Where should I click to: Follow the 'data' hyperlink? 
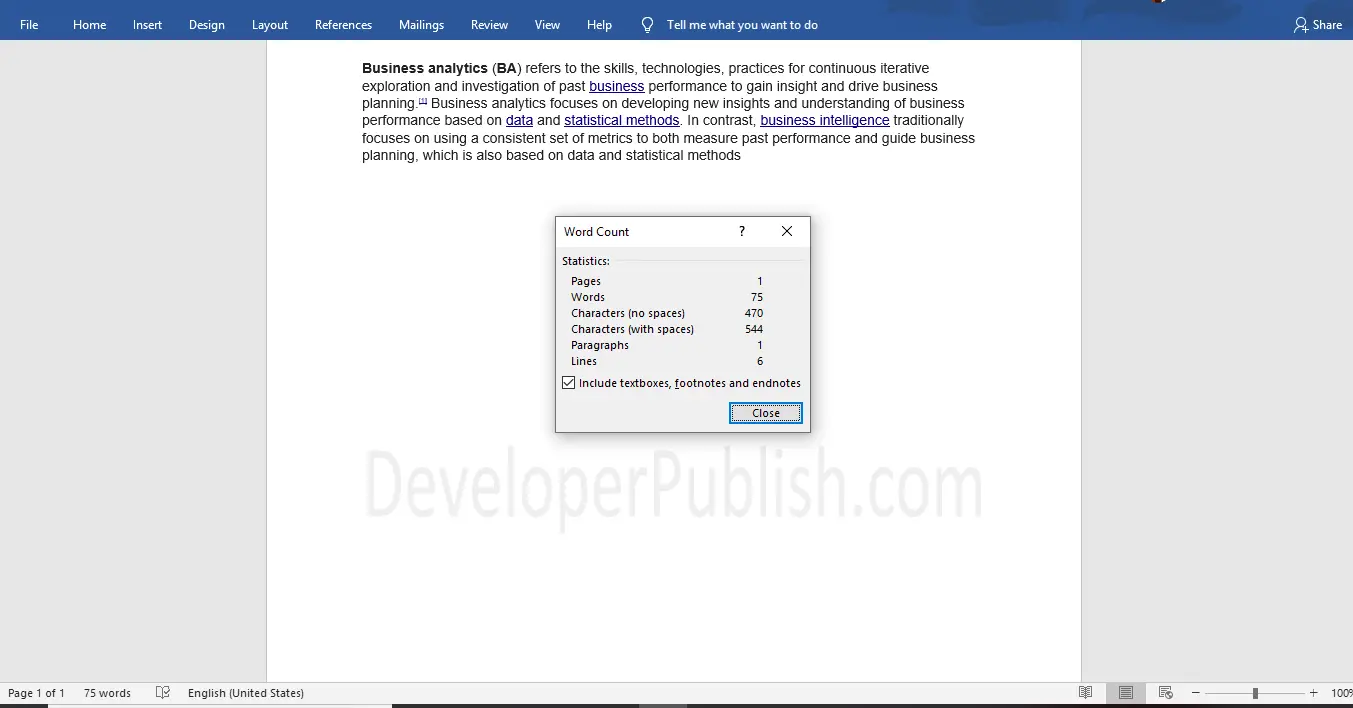tap(519, 120)
